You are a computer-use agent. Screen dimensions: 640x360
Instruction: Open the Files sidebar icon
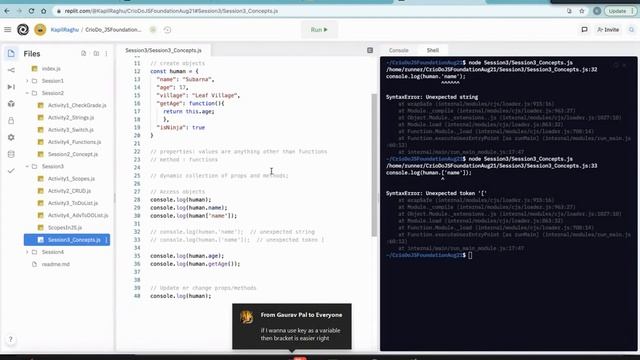[11, 53]
